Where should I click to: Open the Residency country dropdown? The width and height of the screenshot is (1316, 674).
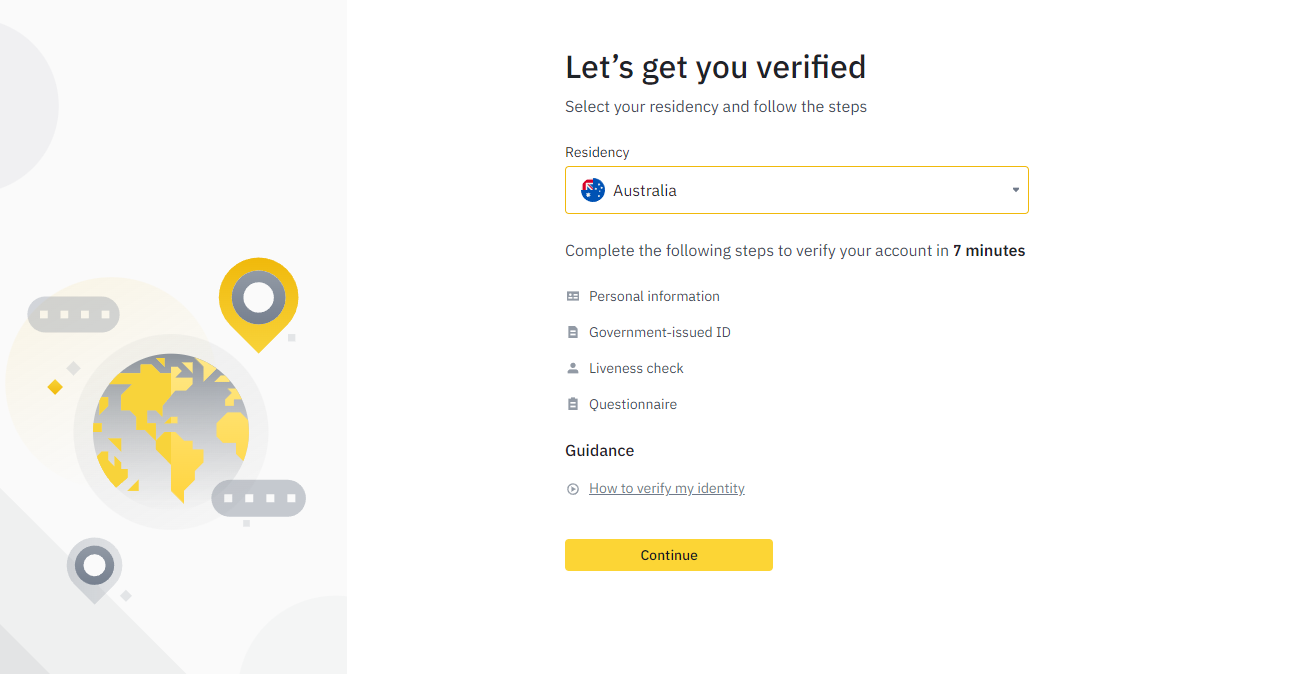coord(796,190)
